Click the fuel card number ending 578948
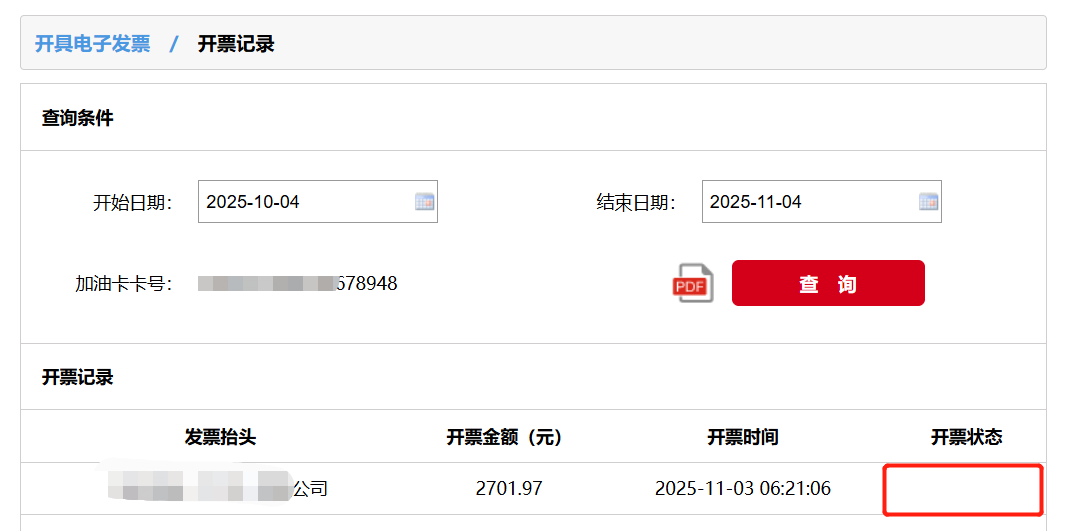 [297, 284]
